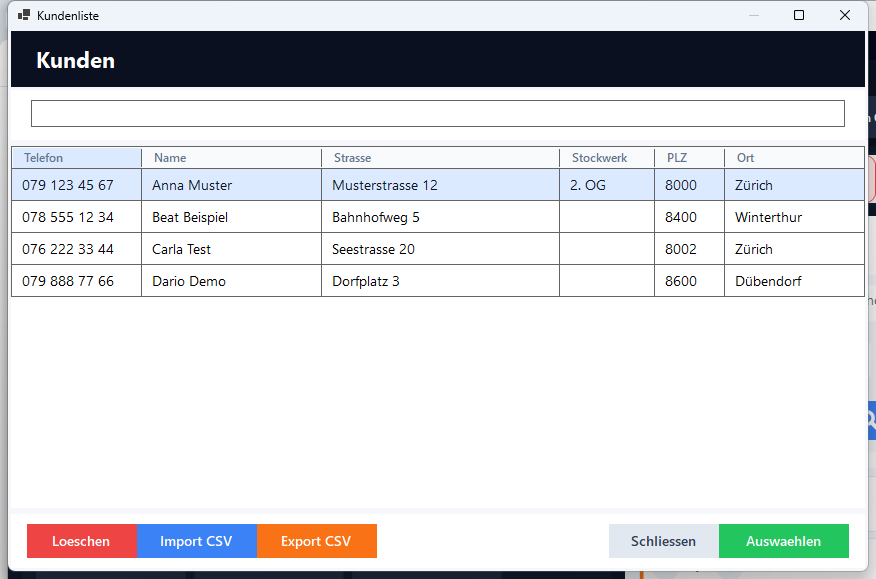876x579 pixels.
Task: Select phone number 076 222 33 44
Action: [77, 249]
